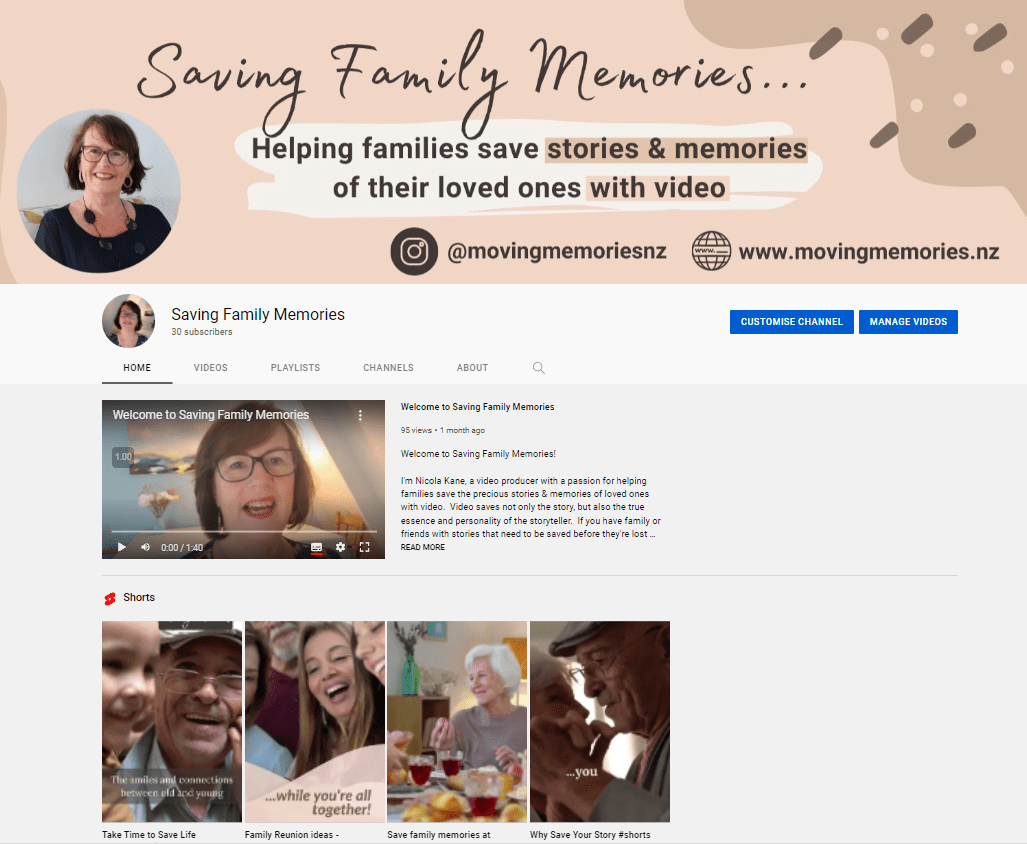This screenshot has height=845, width=1027.
Task: Switch to the Videos tab
Action: [210, 367]
